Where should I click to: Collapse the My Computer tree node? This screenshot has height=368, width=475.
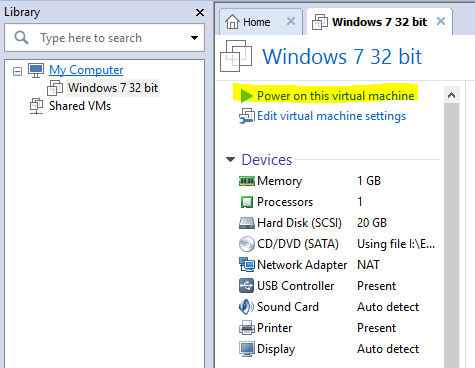click(x=17, y=71)
